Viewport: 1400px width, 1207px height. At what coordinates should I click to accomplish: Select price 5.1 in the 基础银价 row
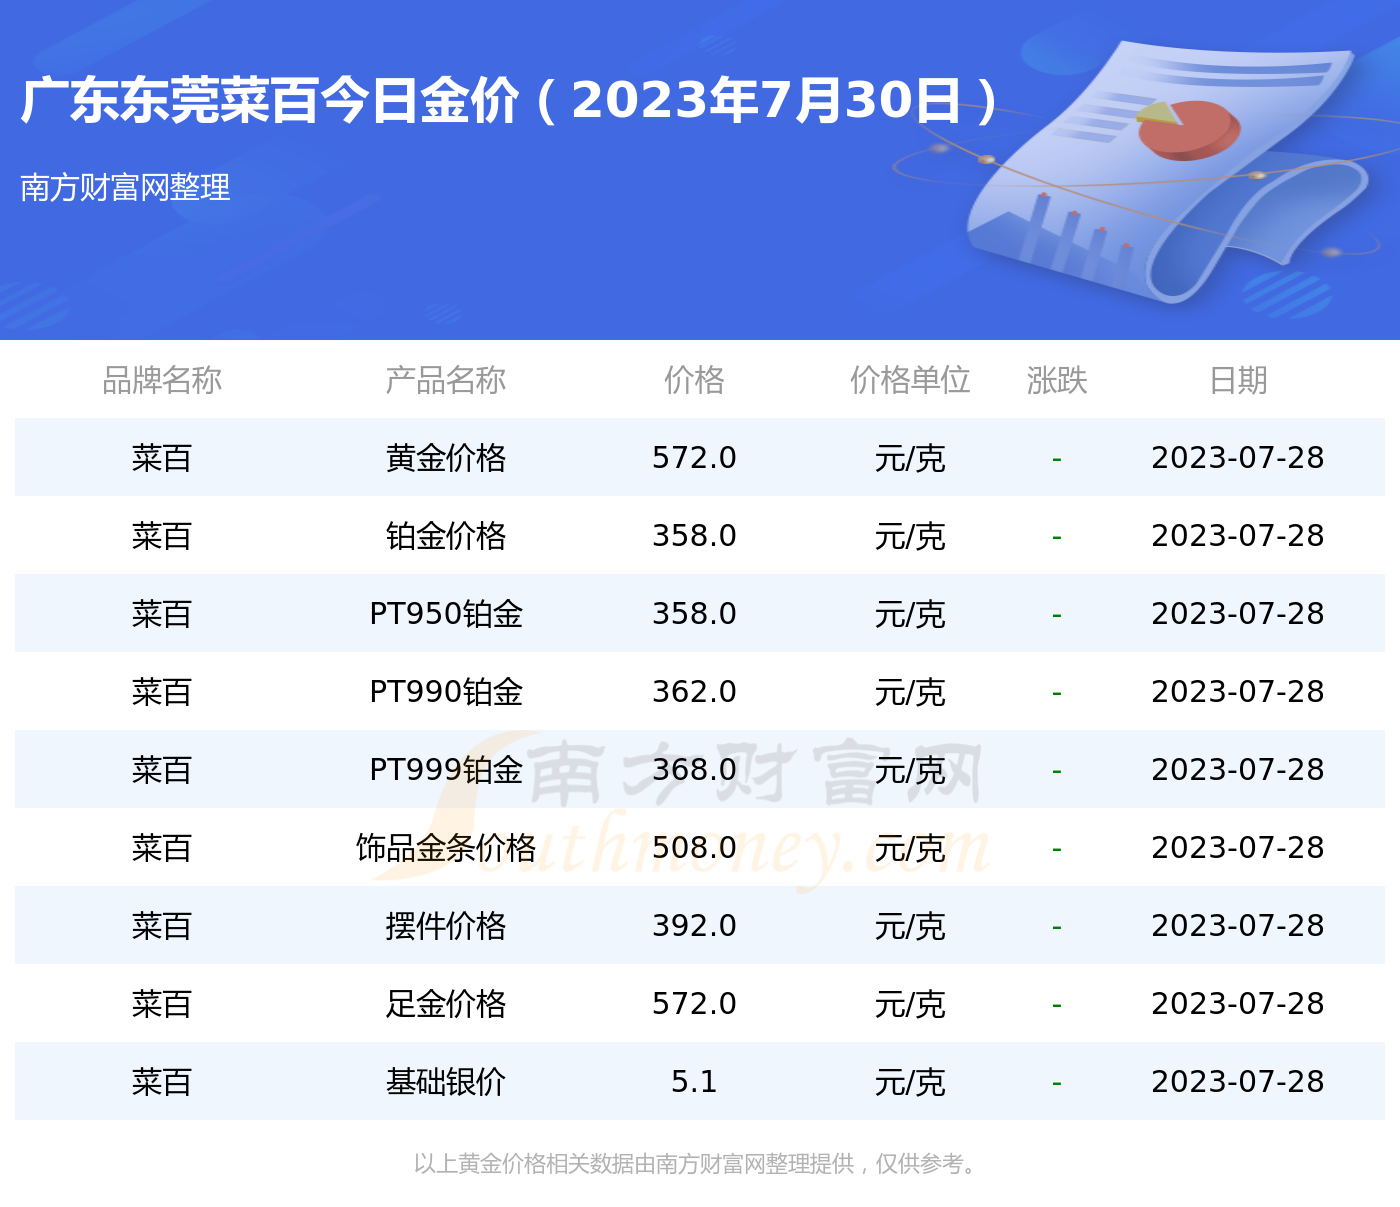coord(694,1082)
